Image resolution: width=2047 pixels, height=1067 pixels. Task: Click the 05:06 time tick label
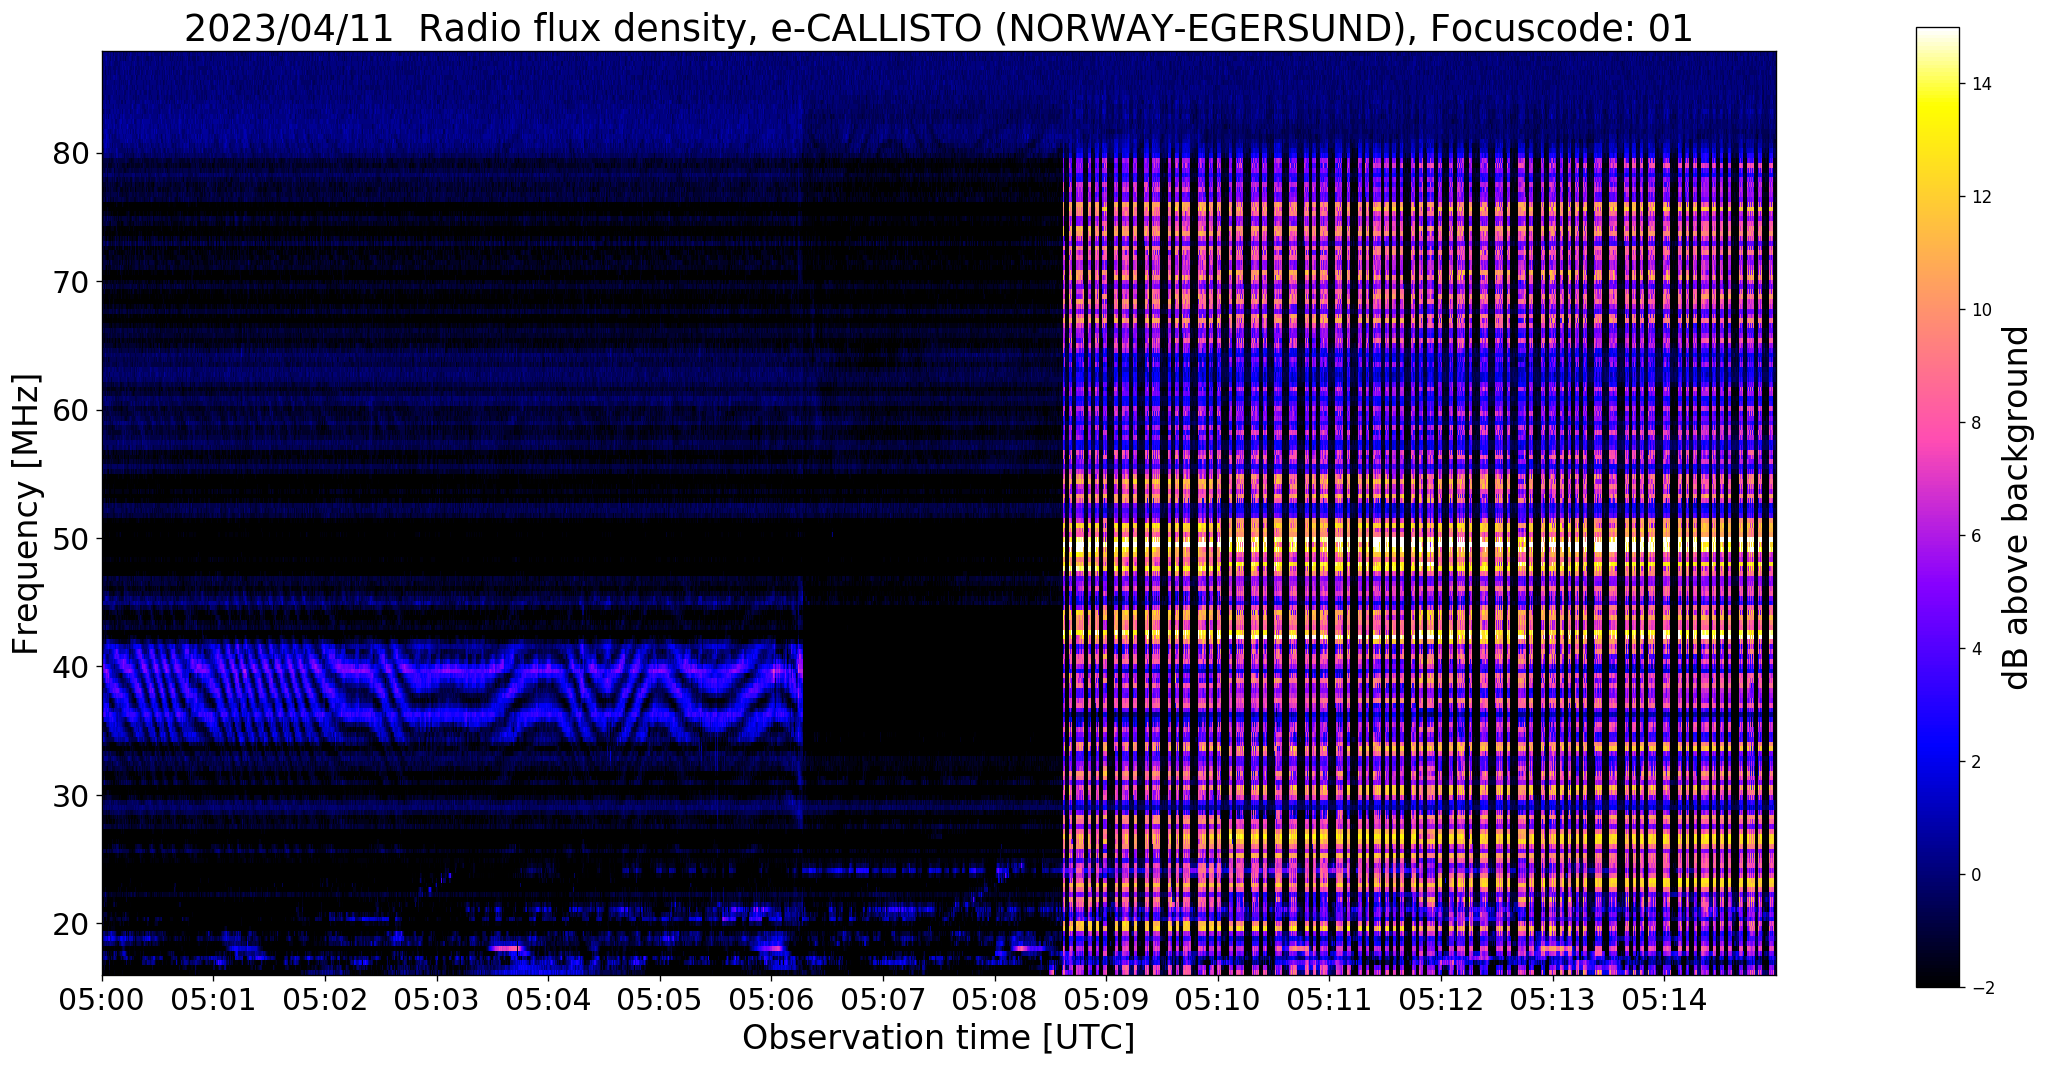pyautogui.click(x=771, y=999)
